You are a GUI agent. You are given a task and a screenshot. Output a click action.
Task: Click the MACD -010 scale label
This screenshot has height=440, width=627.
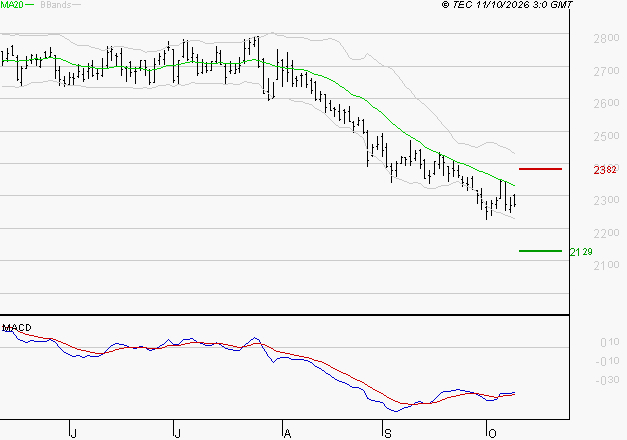pyautogui.click(x=607, y=361)
